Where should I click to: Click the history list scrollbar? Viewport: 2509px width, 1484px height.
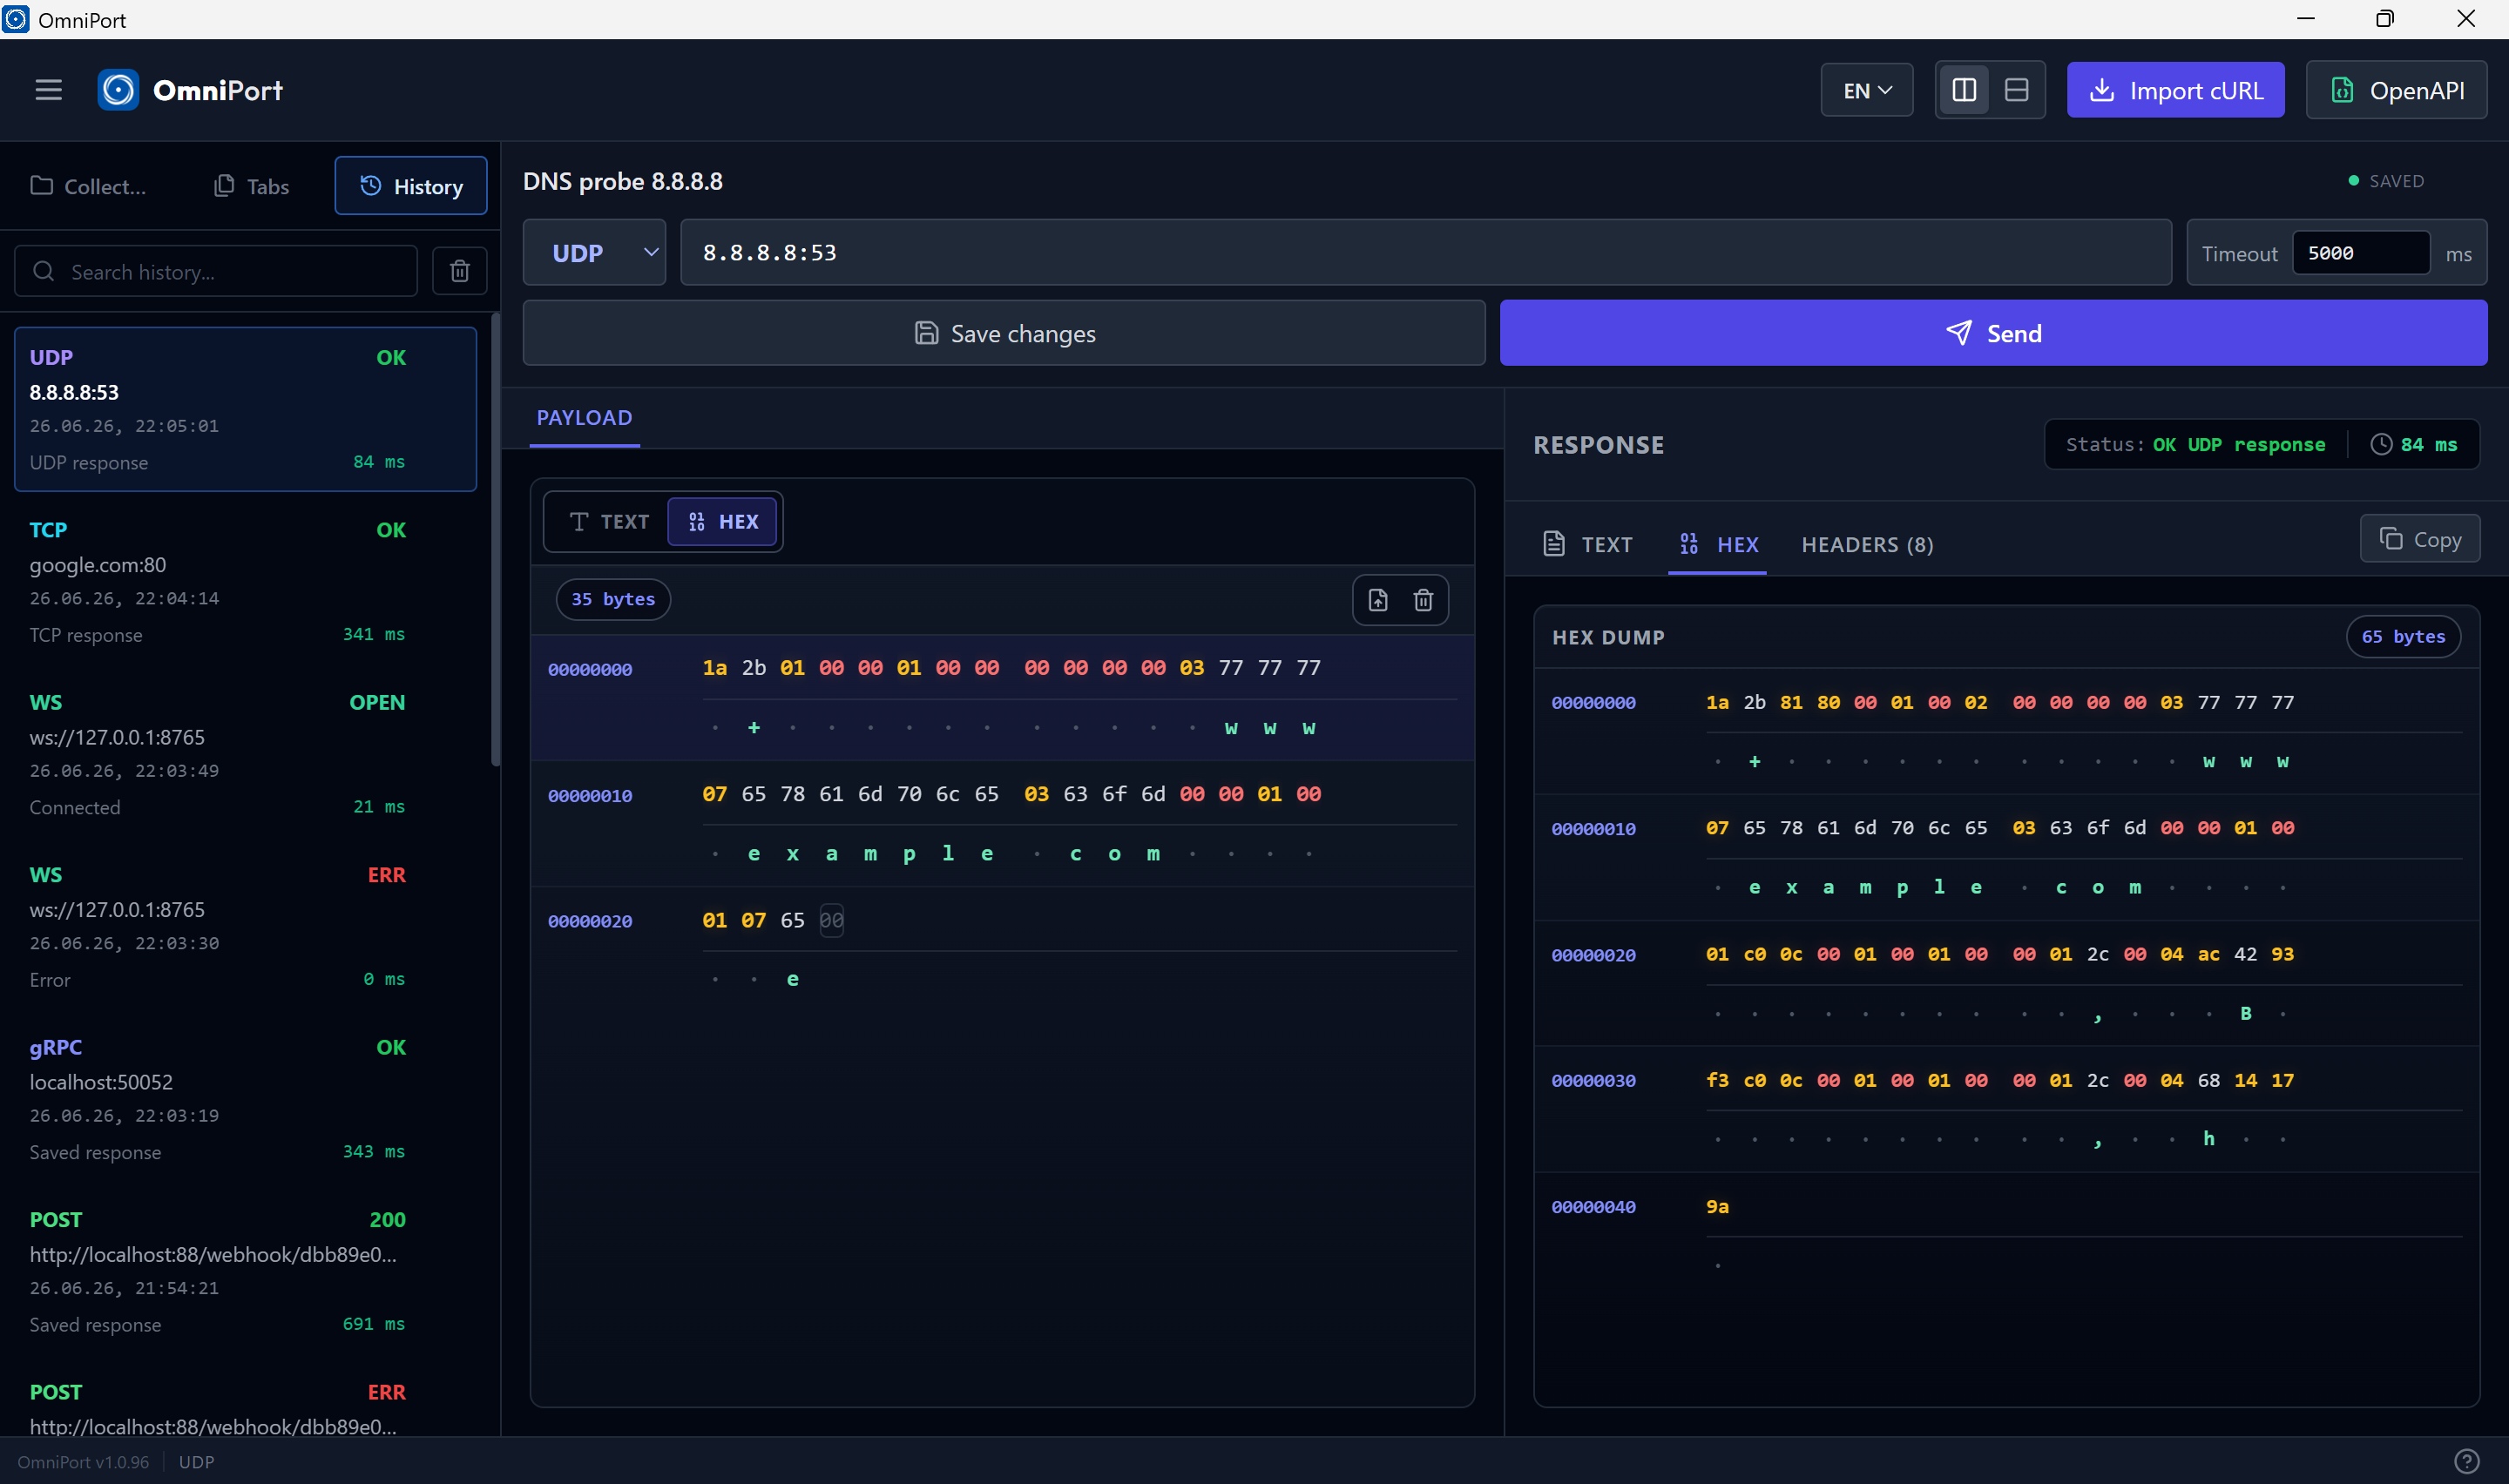(495, 540)
